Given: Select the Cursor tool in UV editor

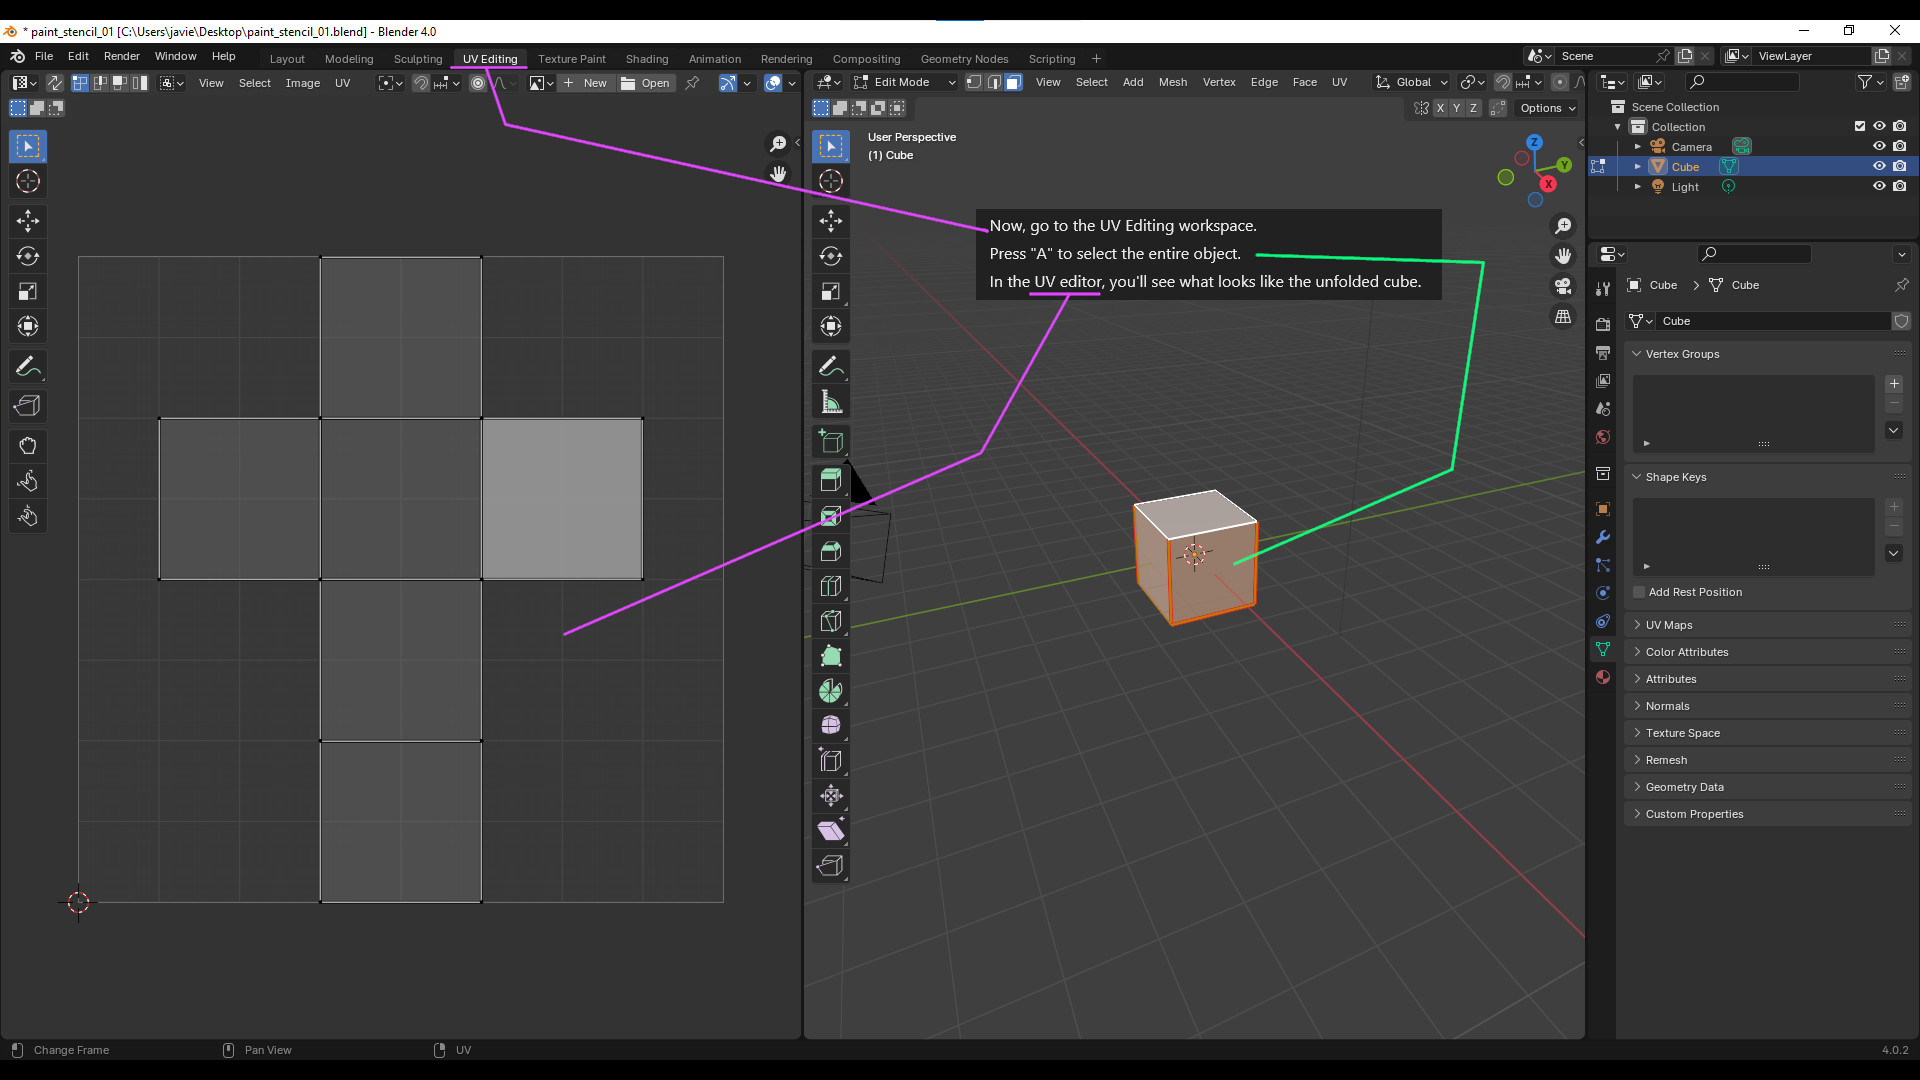Looking at the screenshot, I should (x=28, y=181).
